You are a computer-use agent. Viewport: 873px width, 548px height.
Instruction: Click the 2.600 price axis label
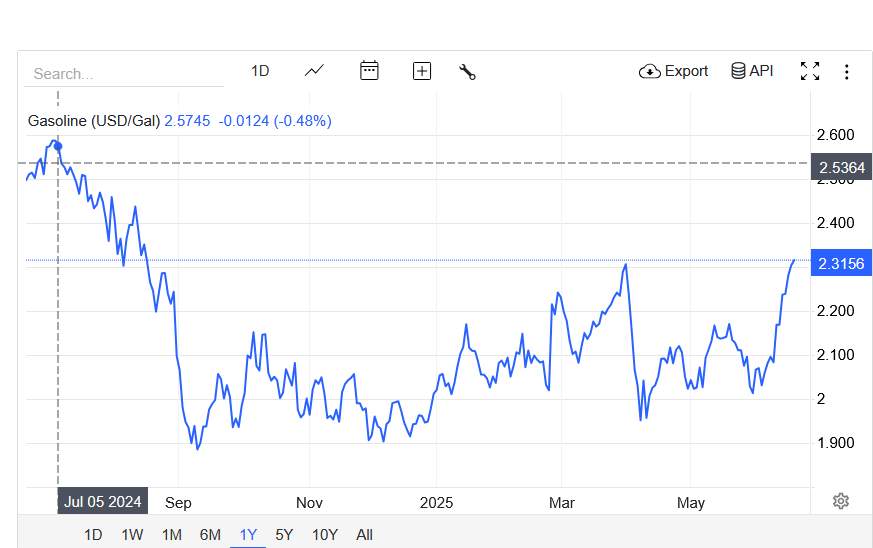[x=835, y=135]
